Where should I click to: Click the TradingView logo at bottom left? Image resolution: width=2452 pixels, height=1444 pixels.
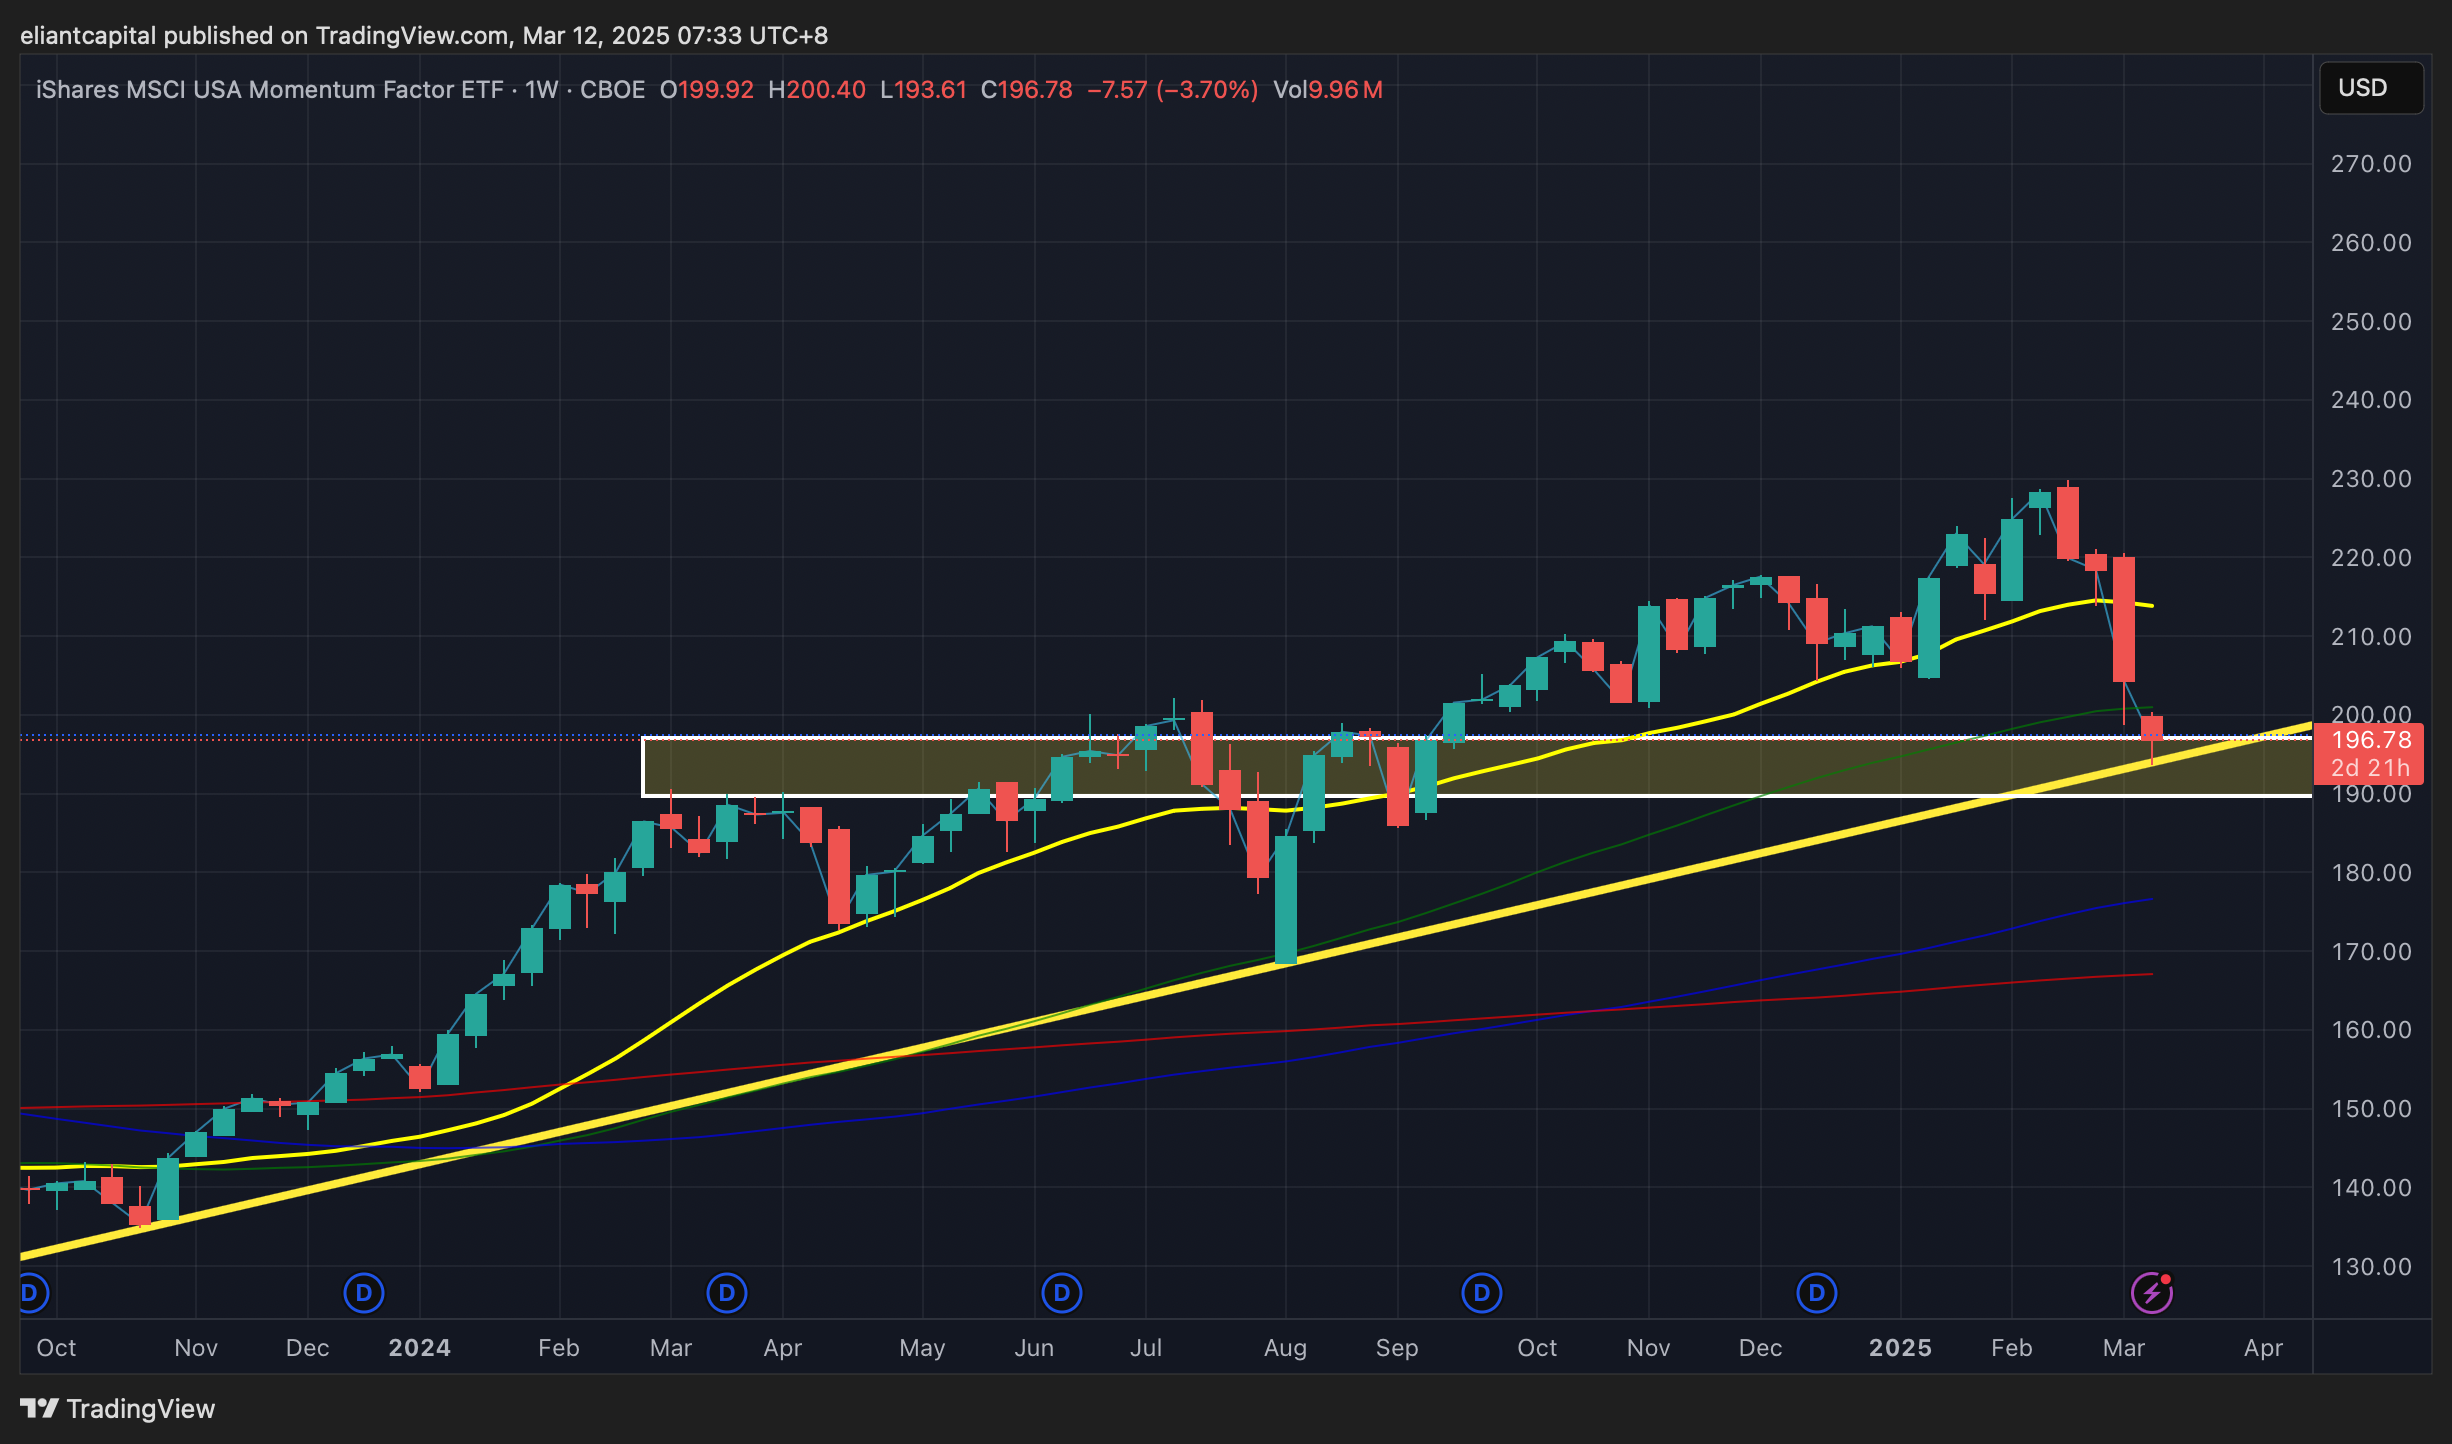click(118, 1409)
